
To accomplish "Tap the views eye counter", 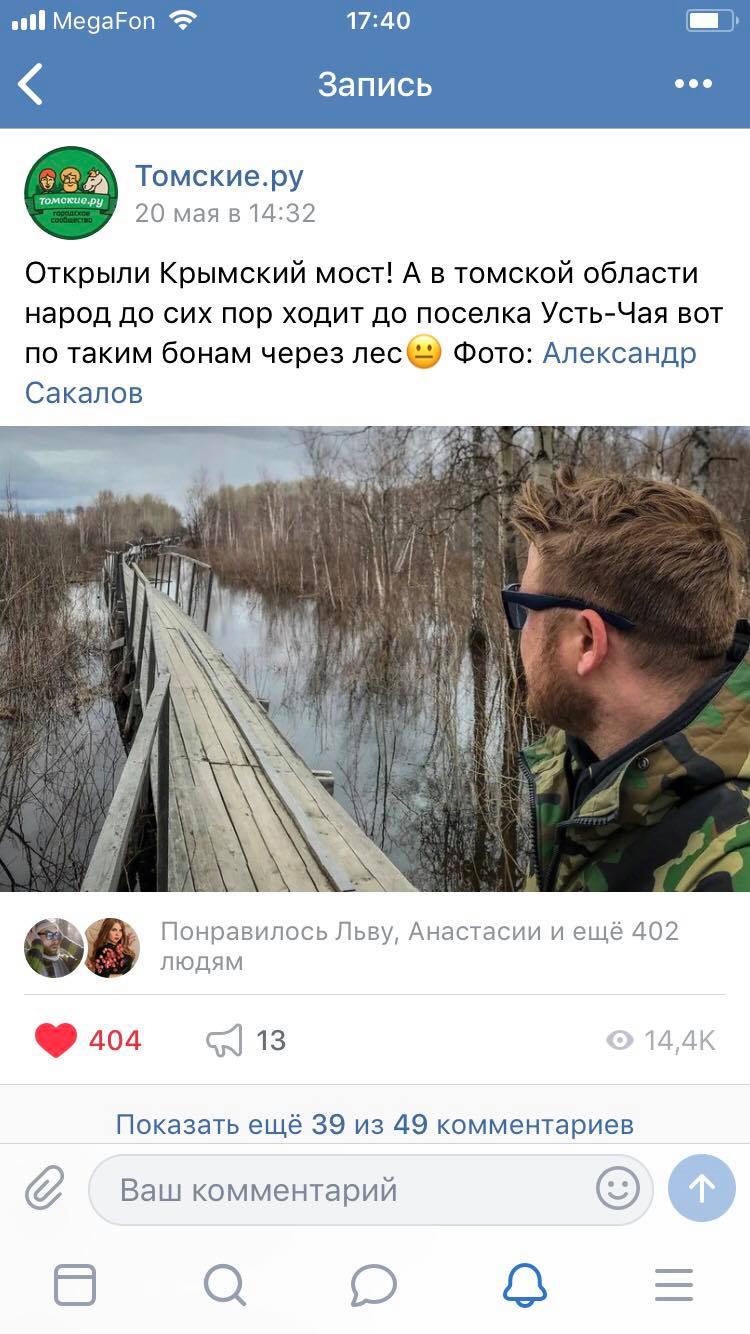I will pos(661,1041).
